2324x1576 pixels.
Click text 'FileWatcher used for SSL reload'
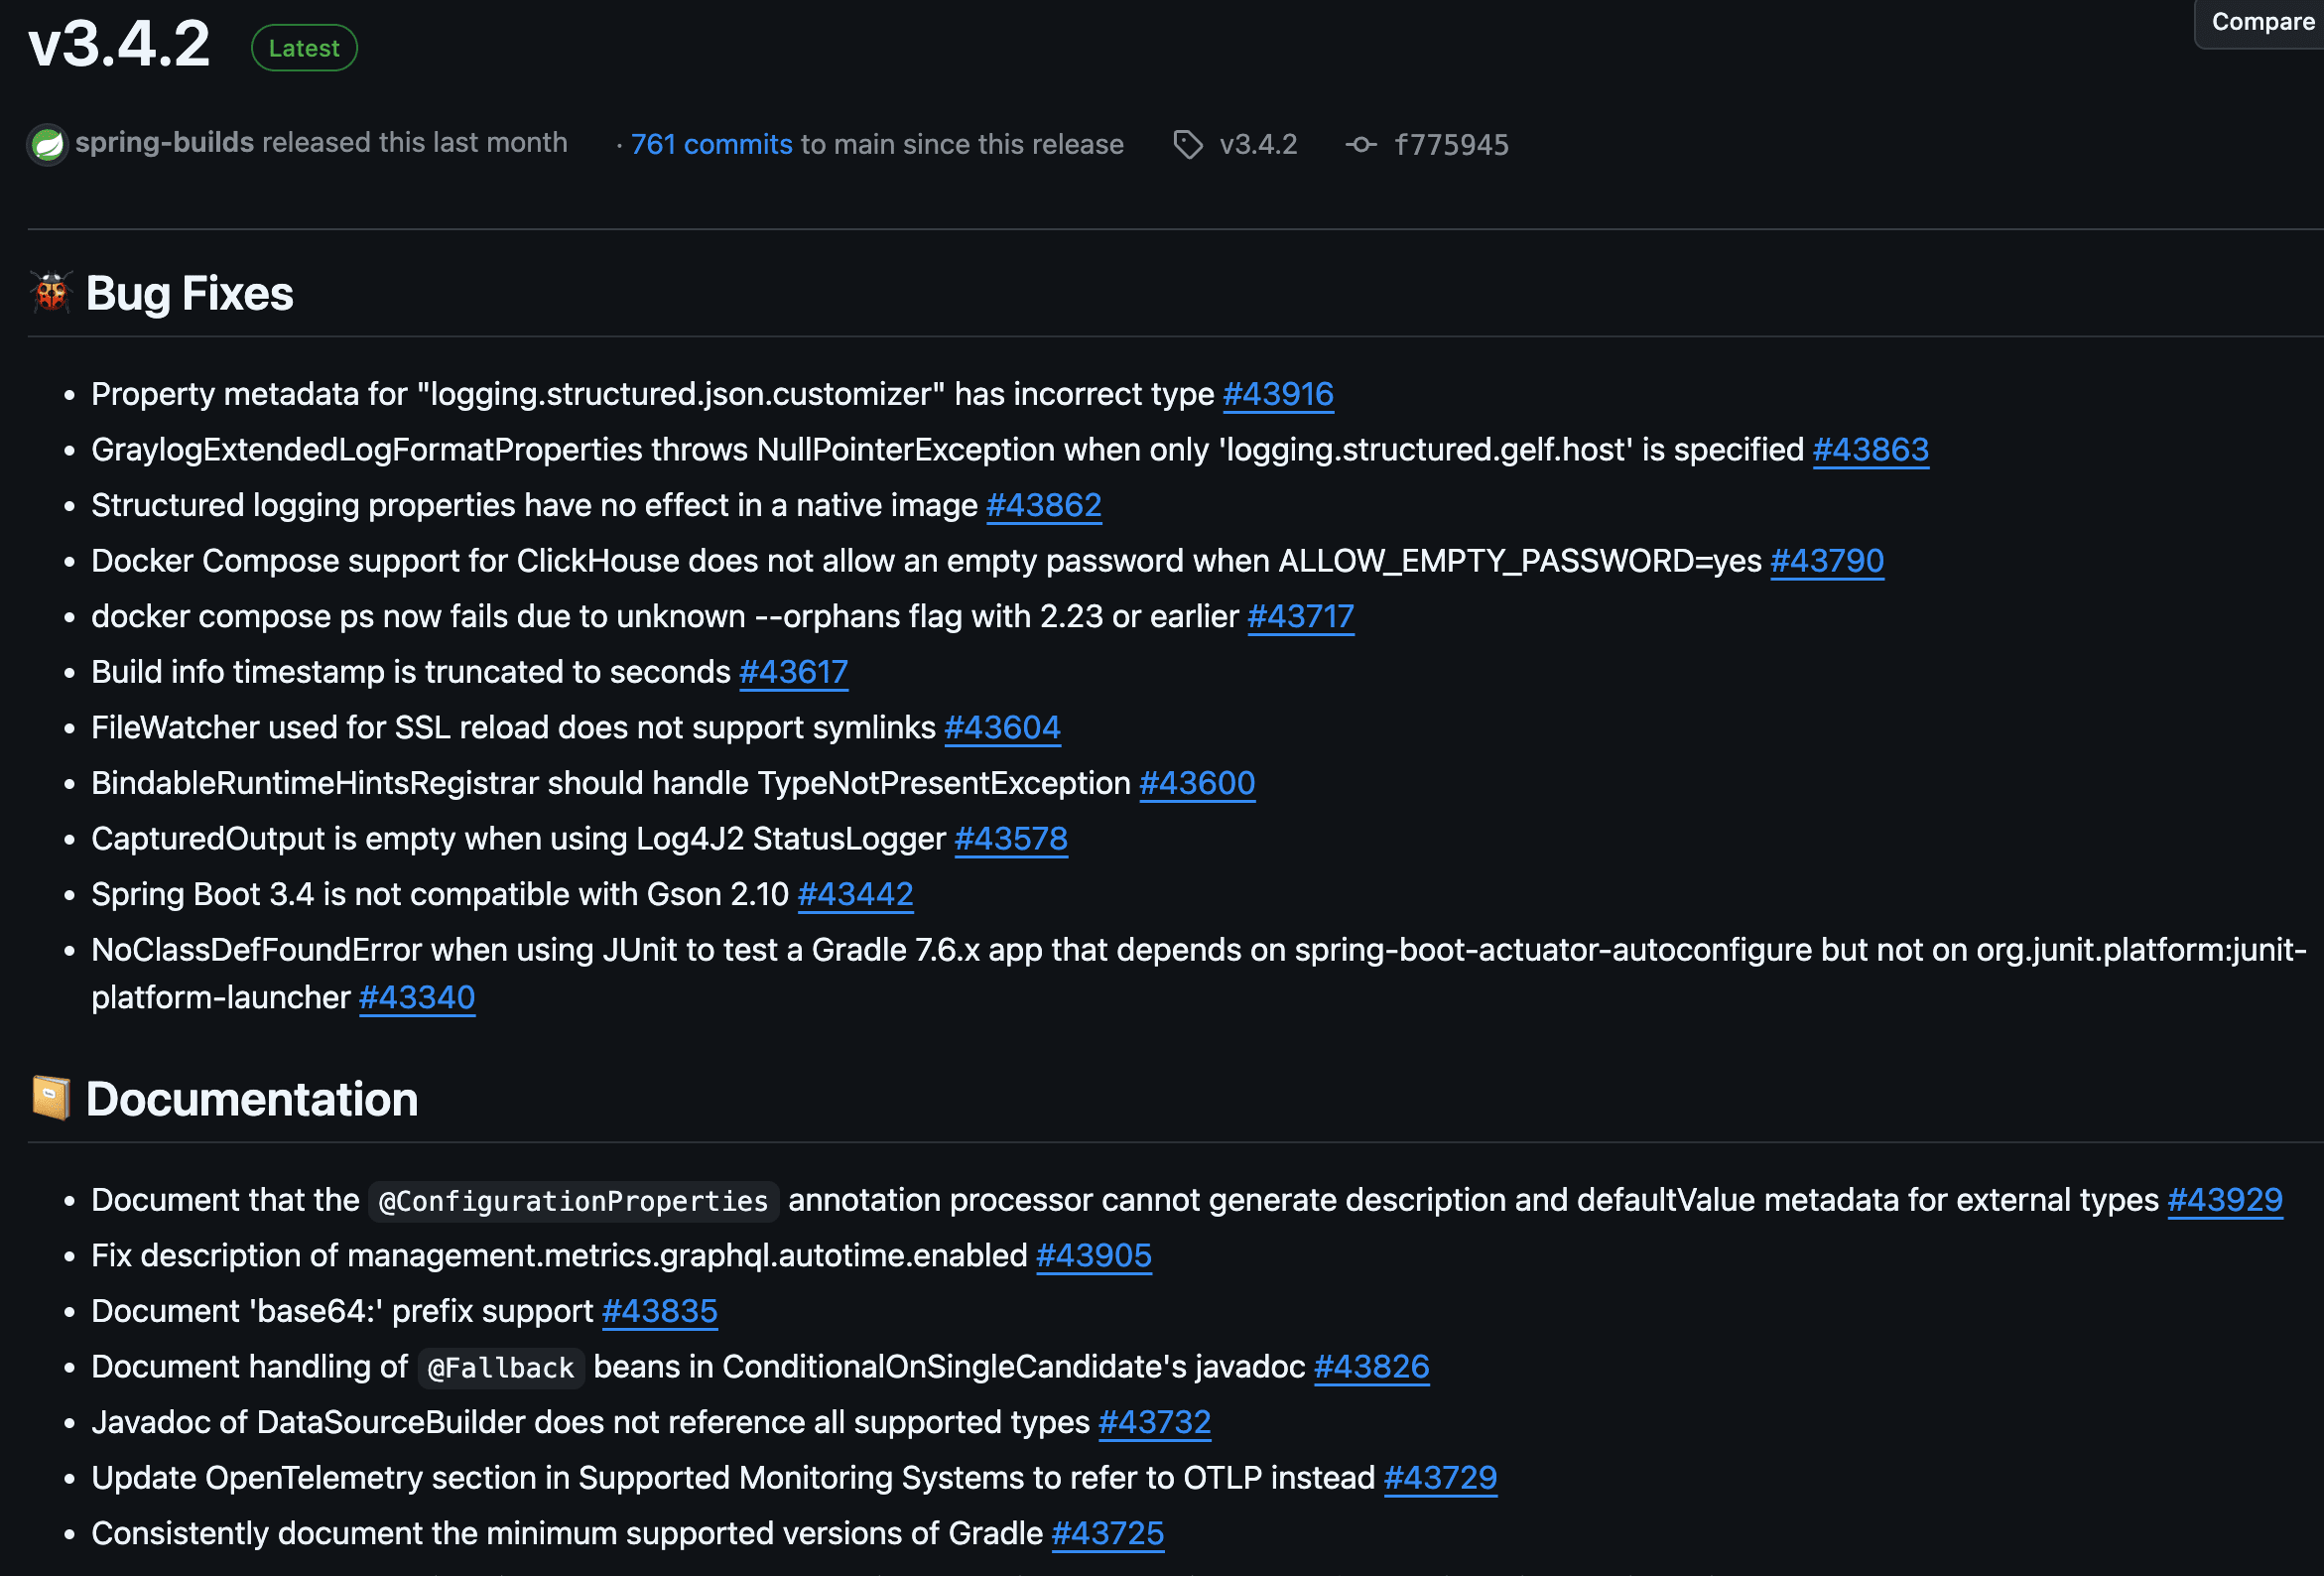click(x=320, y=727)
